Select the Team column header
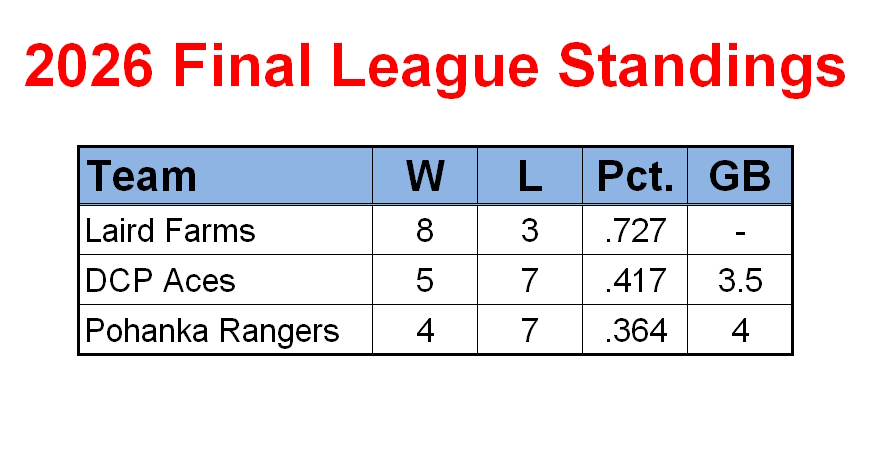Viewport: 871px width, 453px height. 226,176
